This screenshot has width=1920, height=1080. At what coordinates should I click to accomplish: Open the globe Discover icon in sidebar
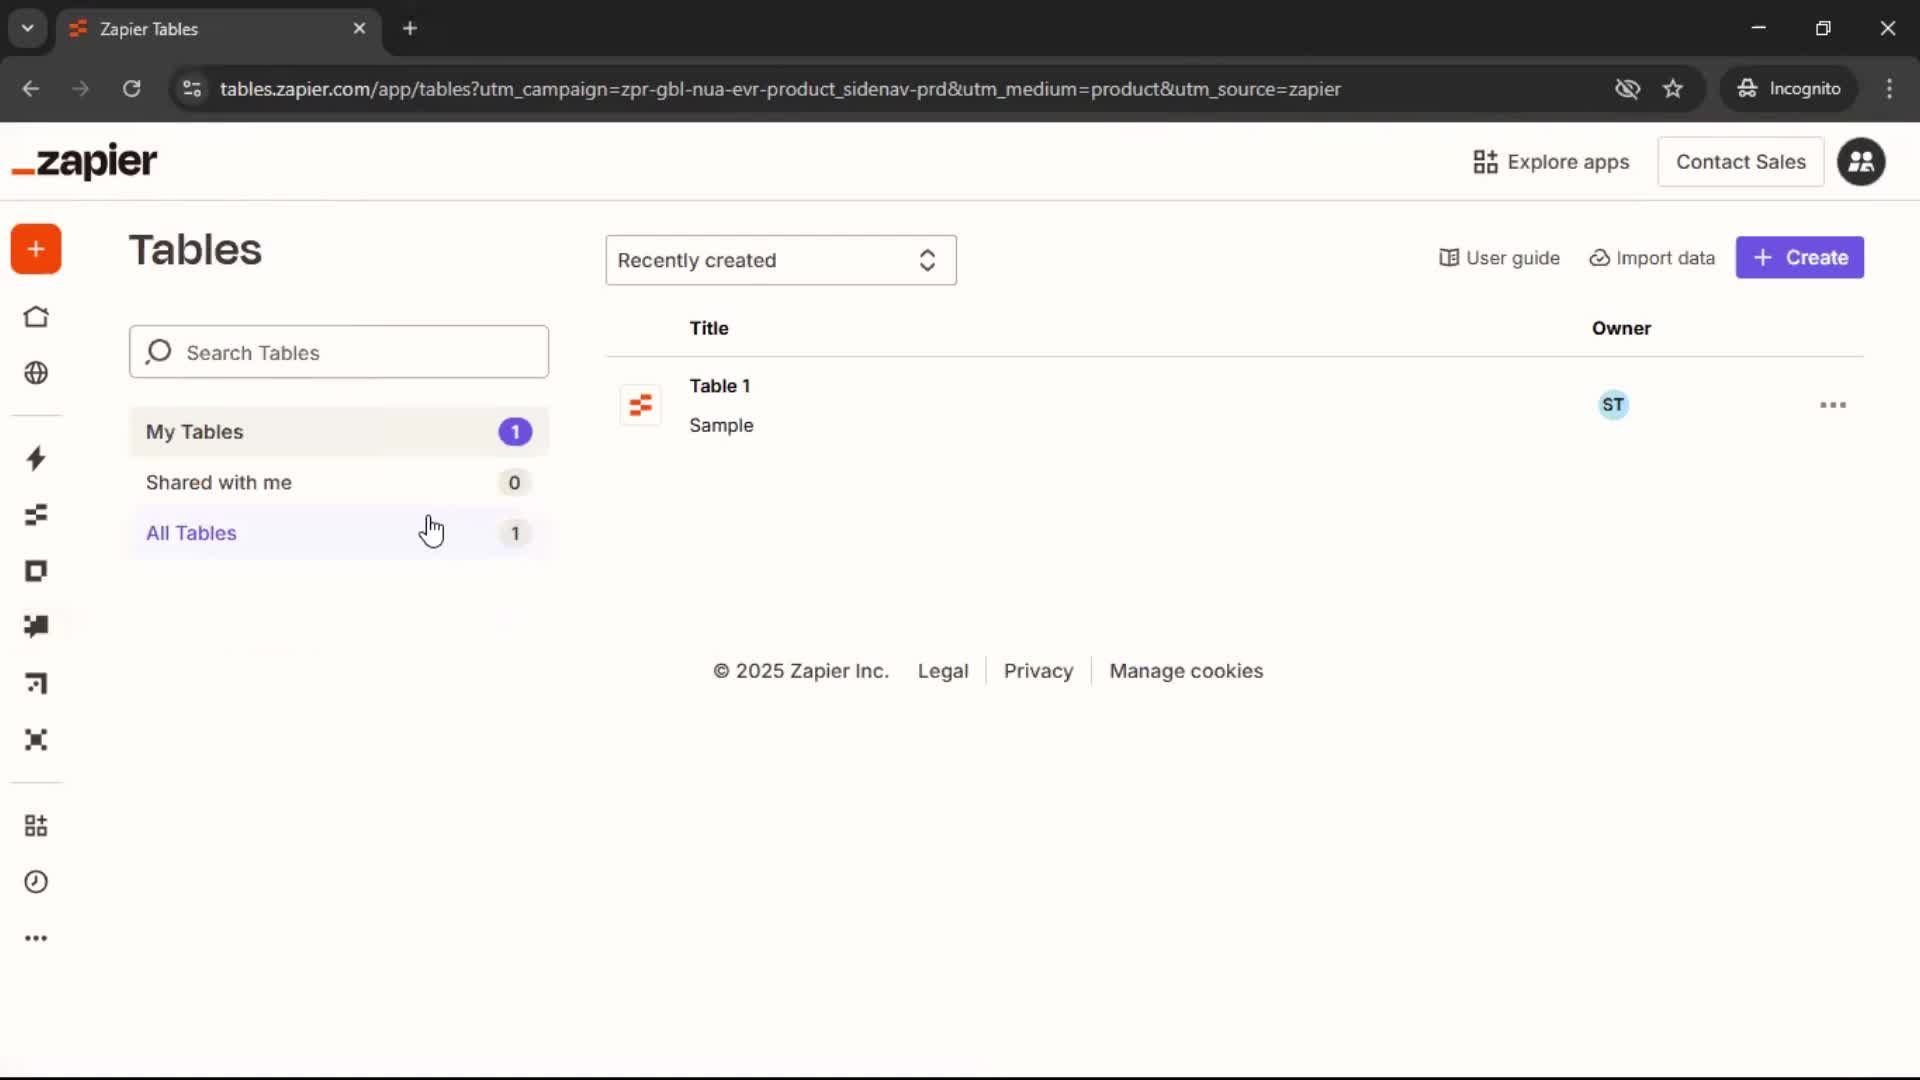[x=36, y=373]
